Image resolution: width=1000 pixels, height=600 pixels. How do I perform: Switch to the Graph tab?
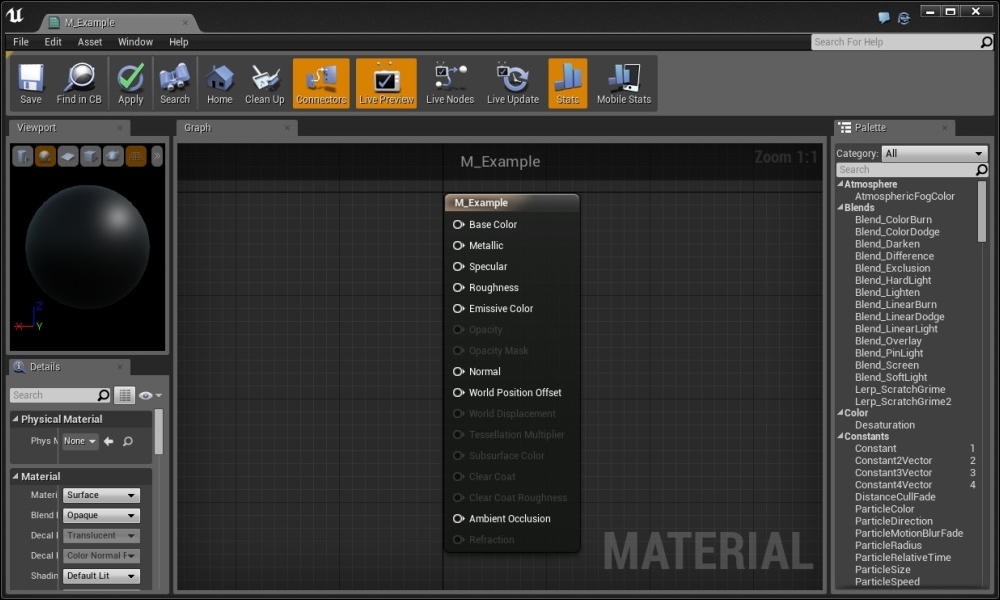point(197,127)
